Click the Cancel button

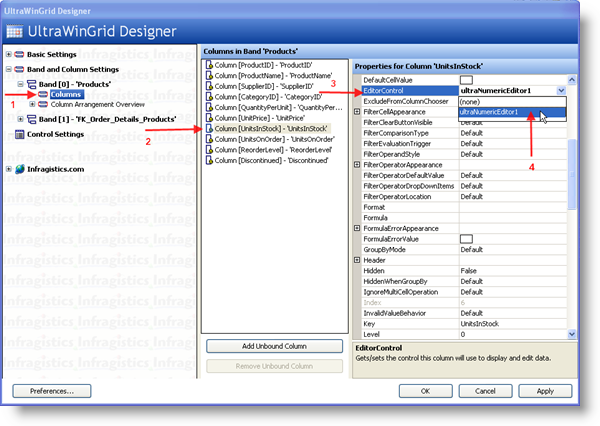tap(485, 391)
